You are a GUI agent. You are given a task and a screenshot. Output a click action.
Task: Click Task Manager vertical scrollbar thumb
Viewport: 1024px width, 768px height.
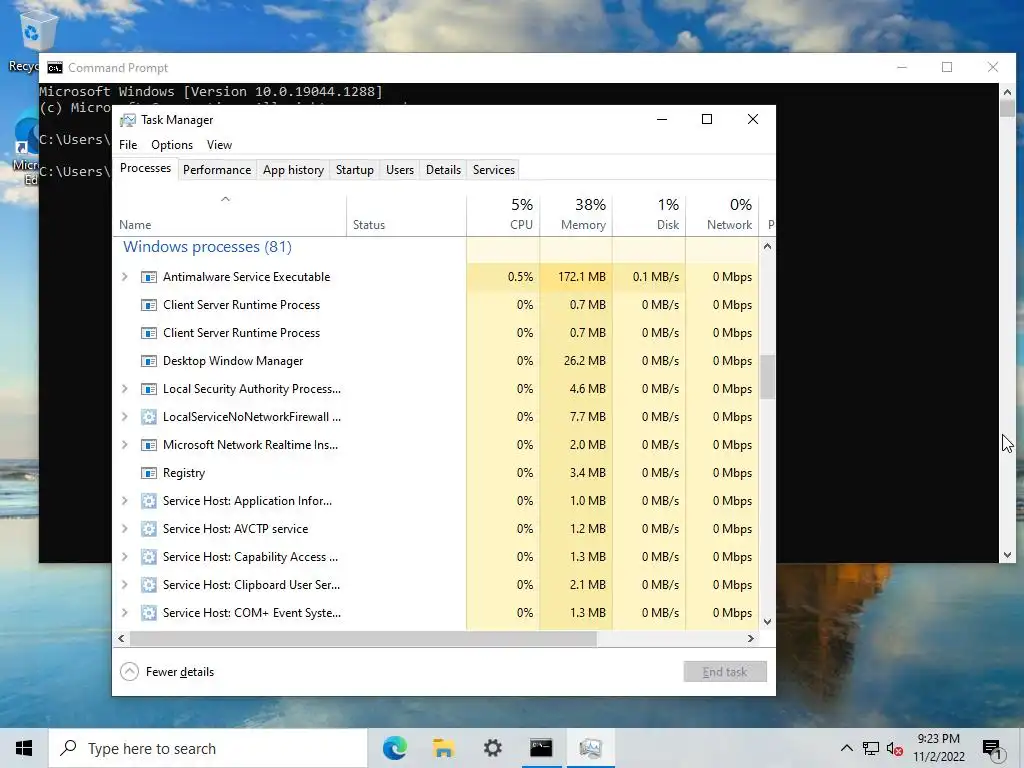pyautogui.click(x=767, y=377)
